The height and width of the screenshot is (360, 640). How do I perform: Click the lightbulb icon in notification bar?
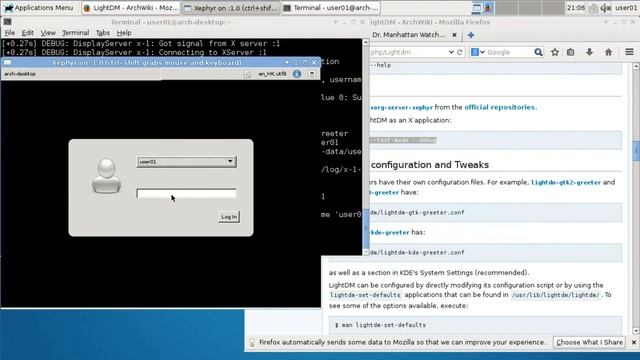[x=252, y=342]
